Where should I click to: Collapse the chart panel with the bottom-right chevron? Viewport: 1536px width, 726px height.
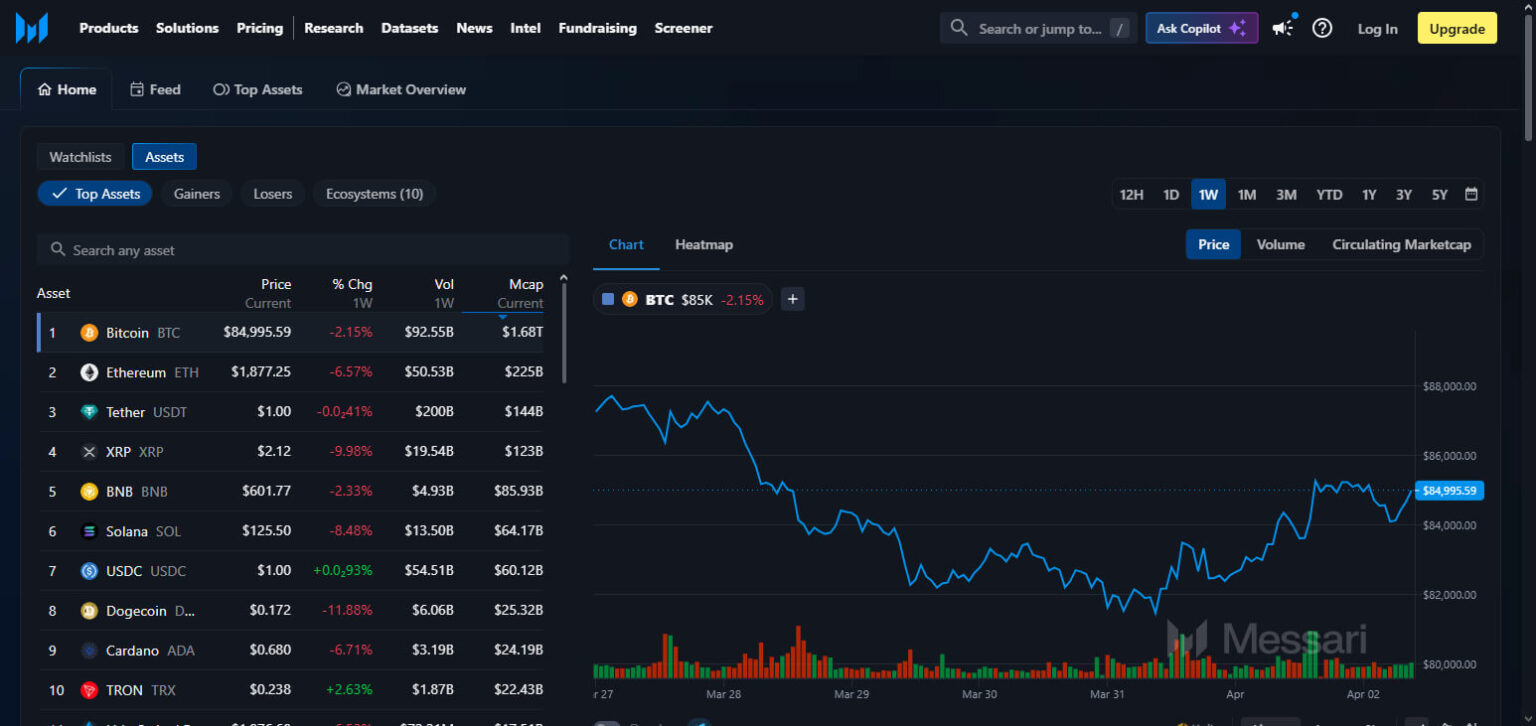click(x=1527, y=718)
